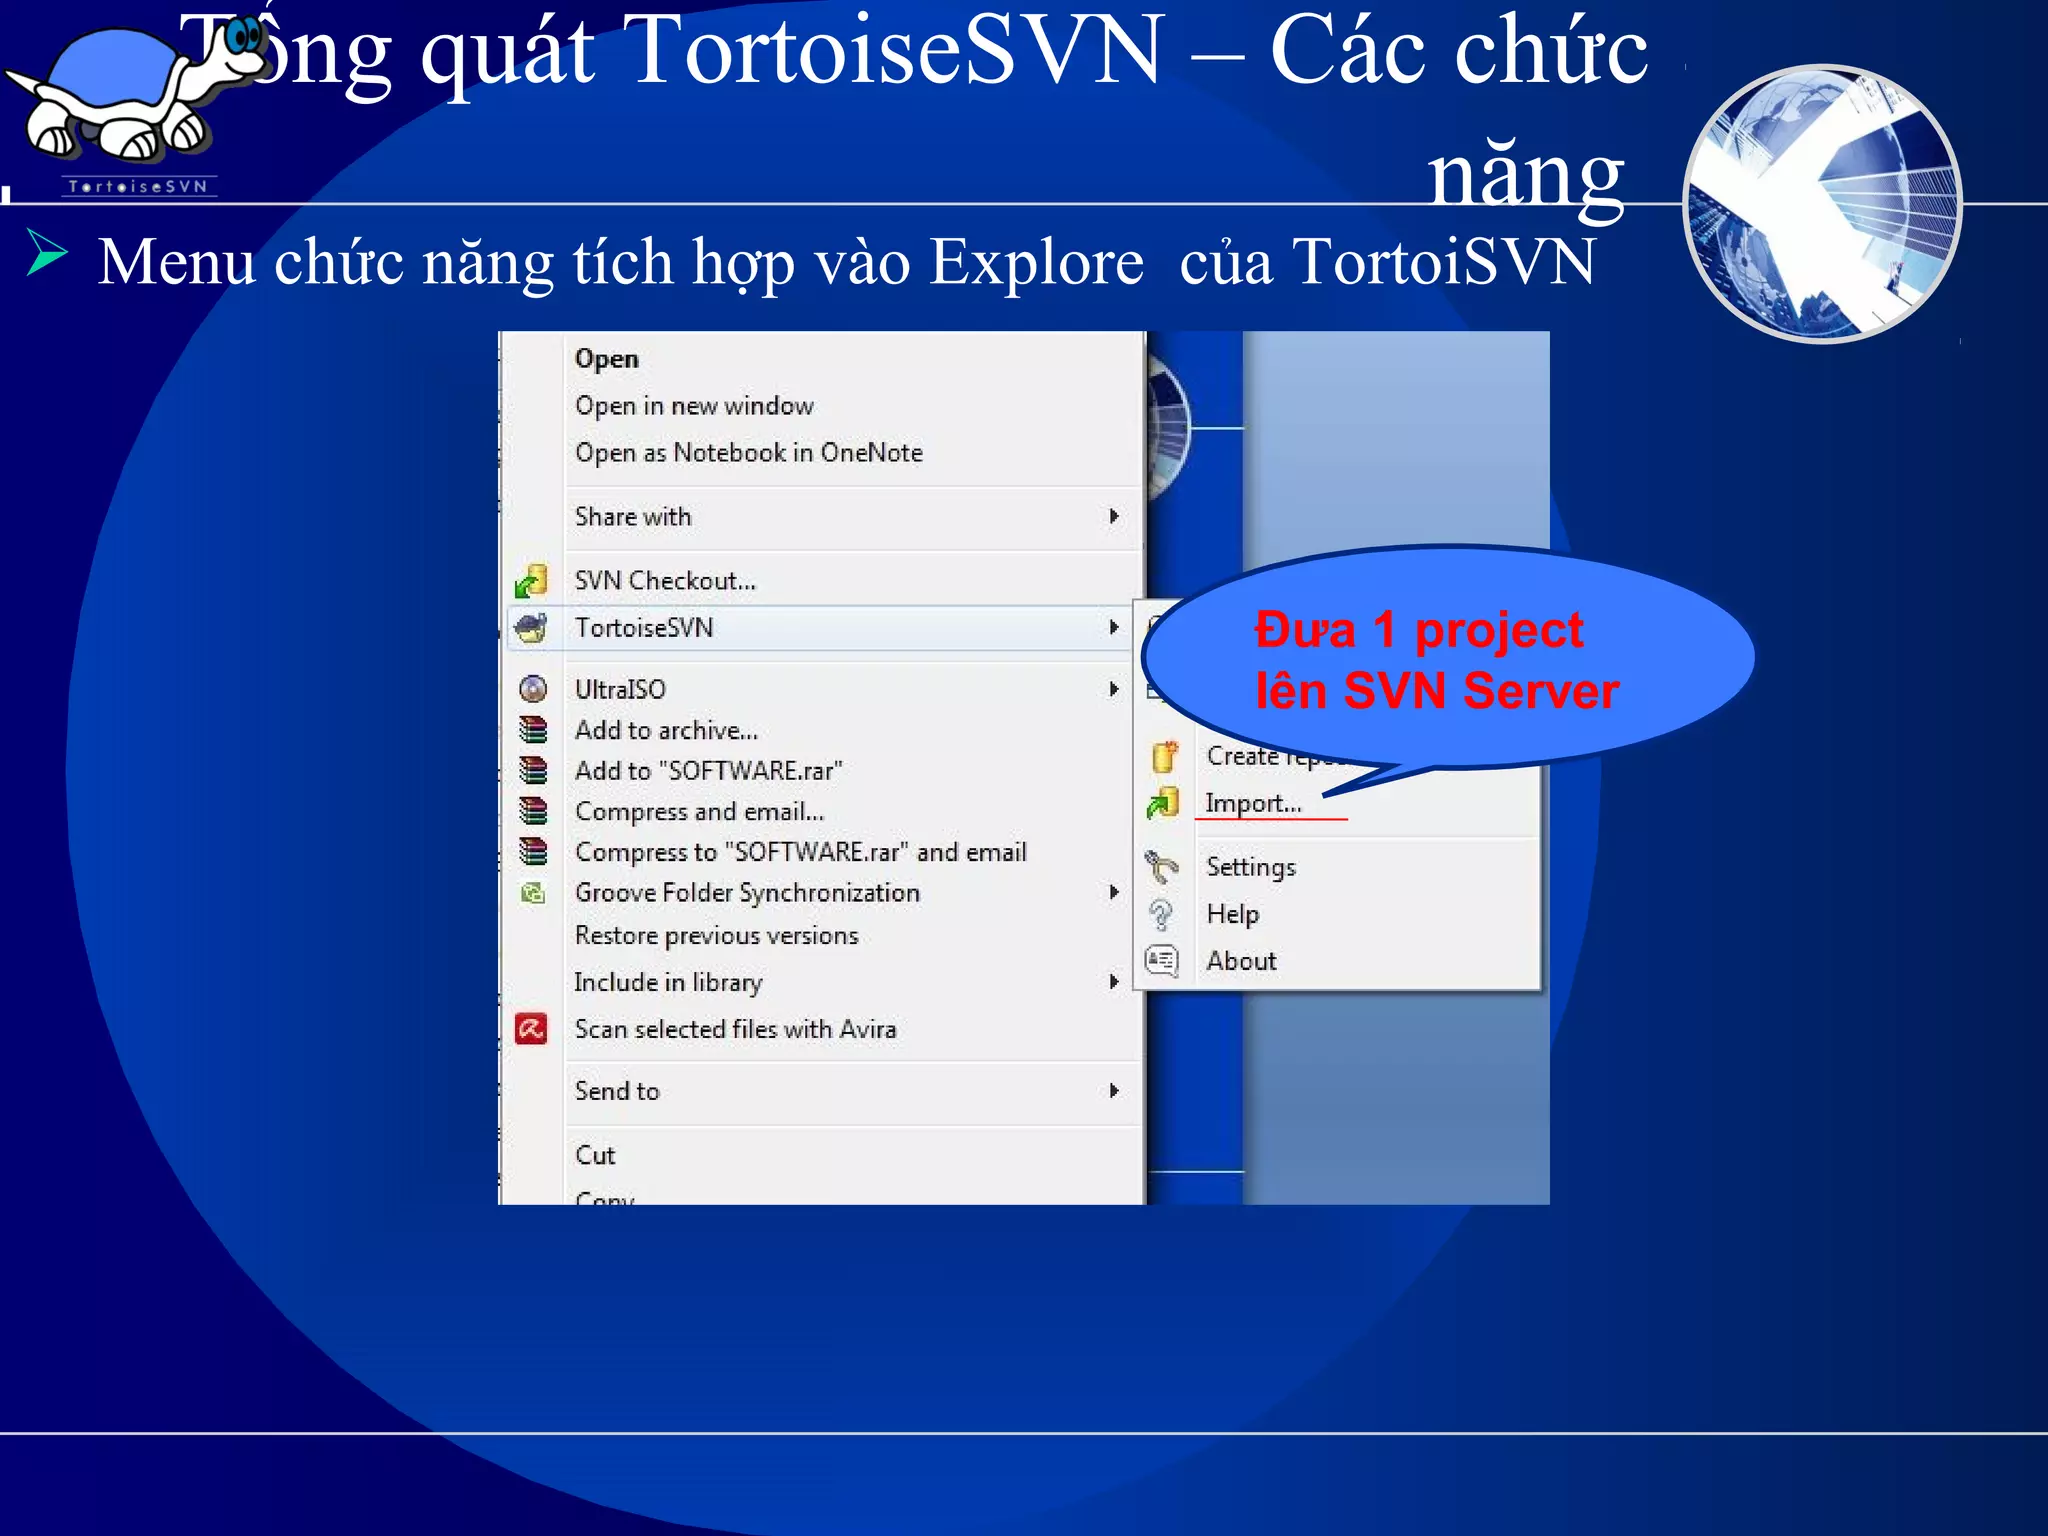This screenshot has width=2048, height=1536.
Task: Expand the Send to submenu arrow
Action: [x=1113, y=1091]
